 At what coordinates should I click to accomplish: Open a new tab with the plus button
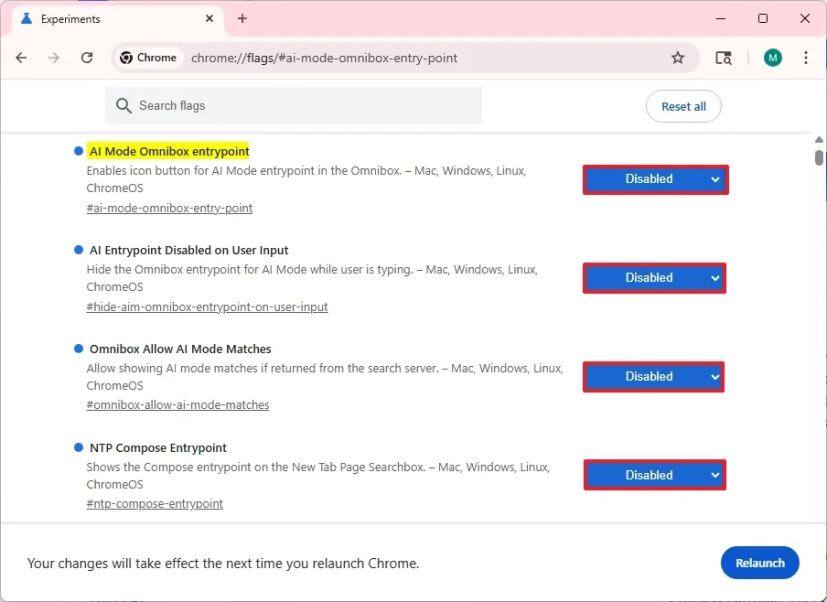coord(242,18)
